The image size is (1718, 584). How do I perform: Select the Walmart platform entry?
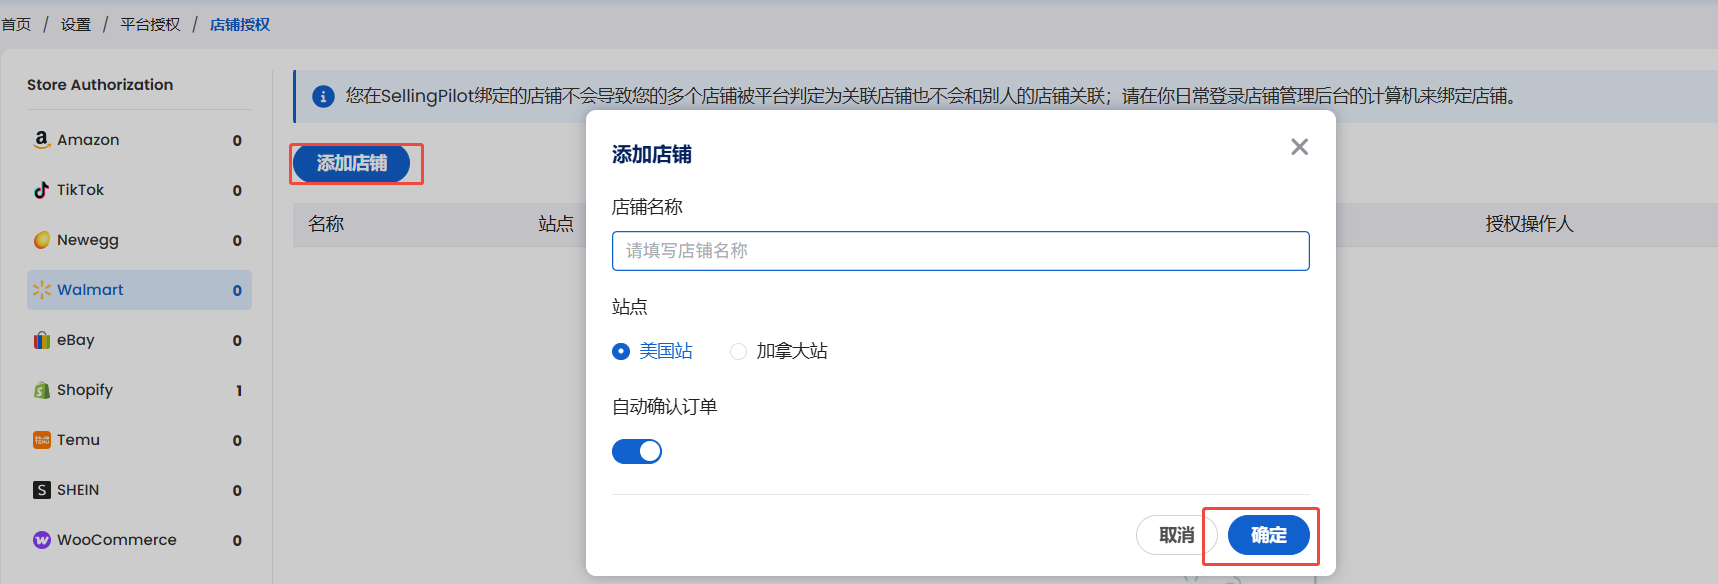139,290
